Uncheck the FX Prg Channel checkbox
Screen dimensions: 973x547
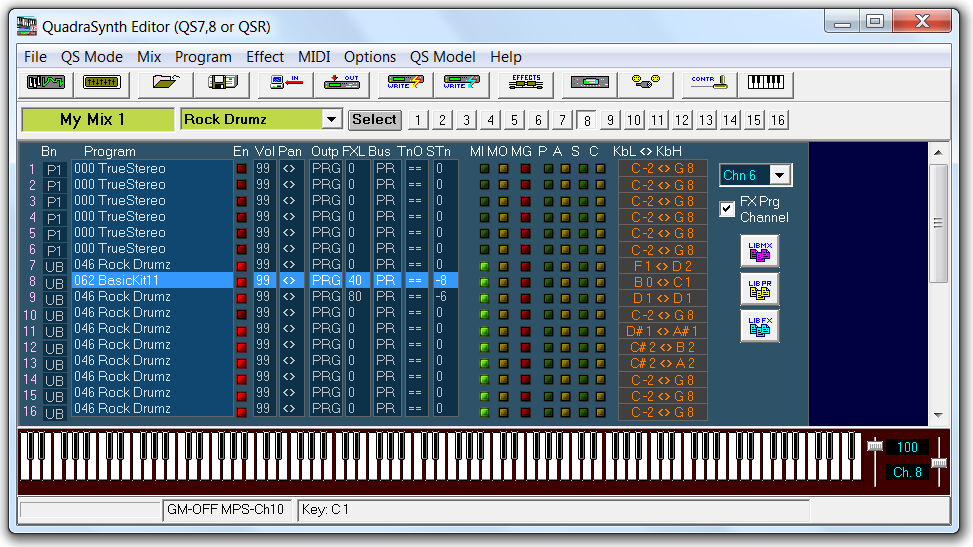(x=728, y=209)
